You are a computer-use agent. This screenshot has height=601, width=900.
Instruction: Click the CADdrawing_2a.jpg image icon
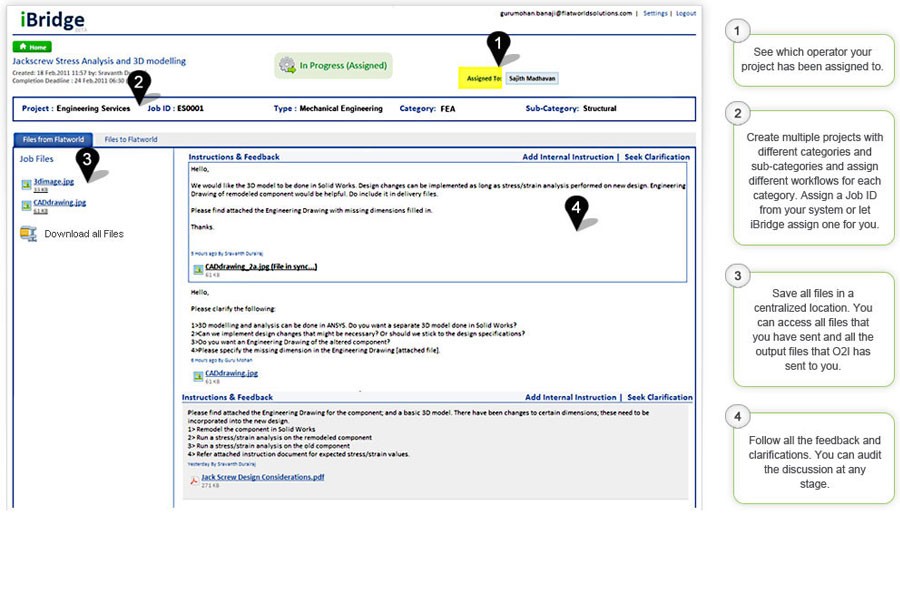(x=197, y=269)
